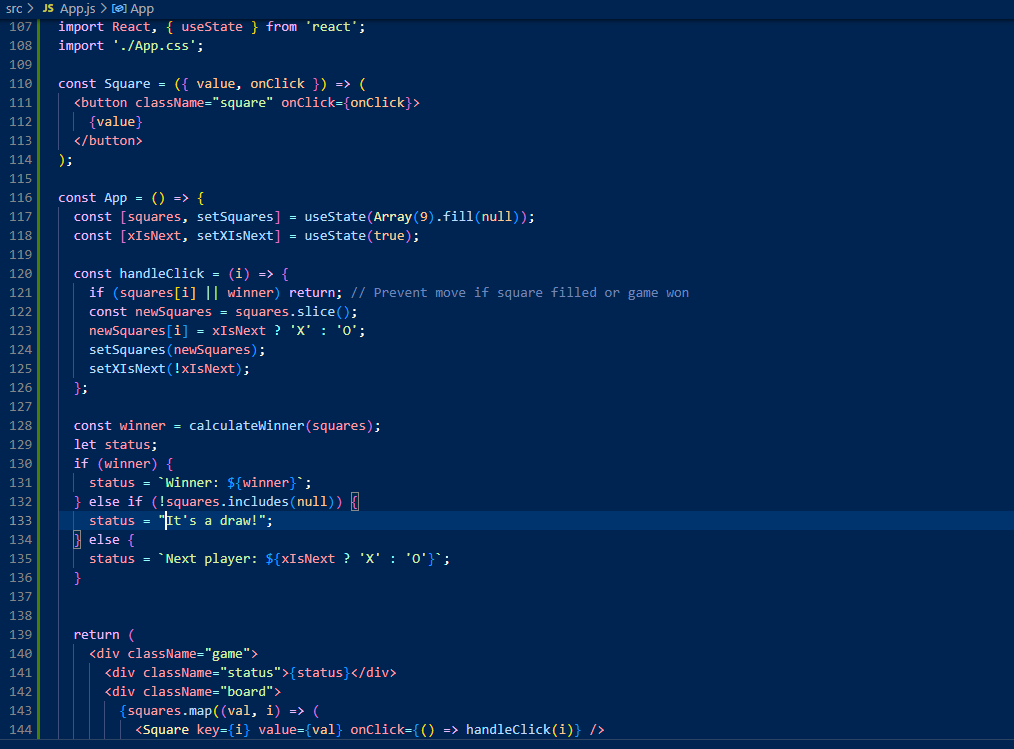Image resolution: width=1014 pixels, height=749 pixels.
Task: Click 'React' in the import statement
Action: pos(131,27)
